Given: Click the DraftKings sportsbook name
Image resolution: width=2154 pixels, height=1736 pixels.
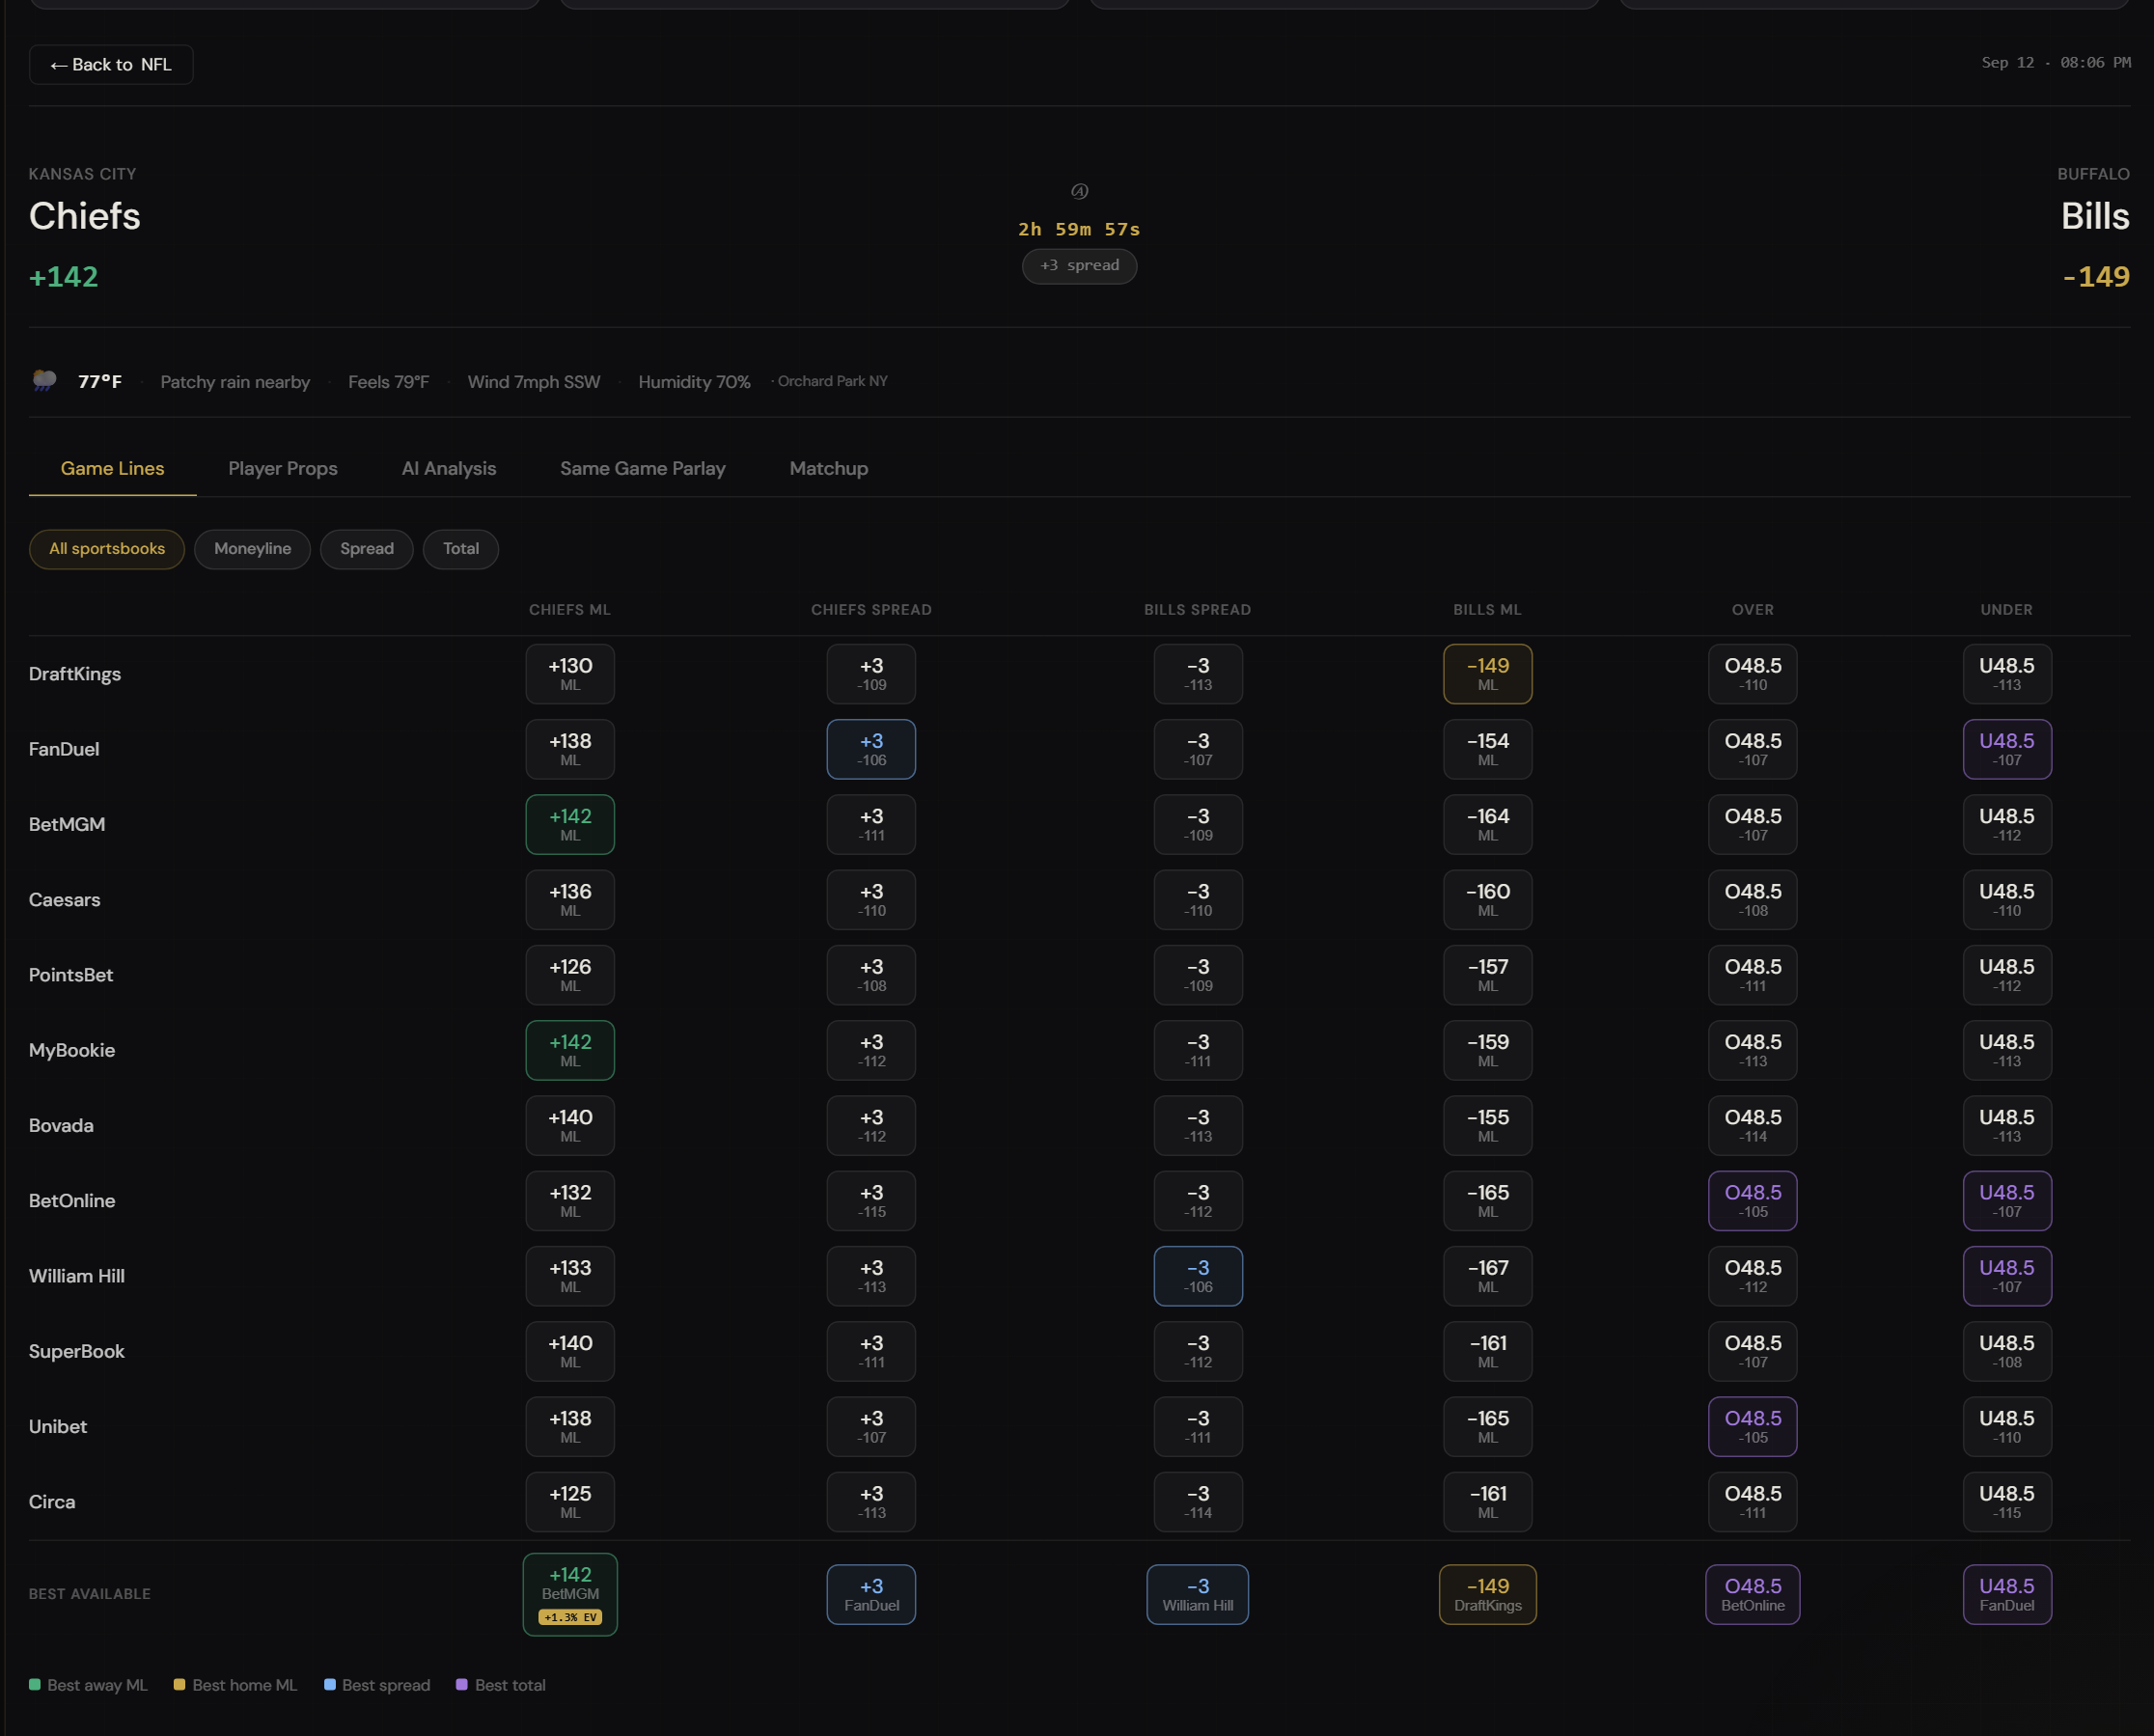Looking at the screenshot, I should point(75,674).
